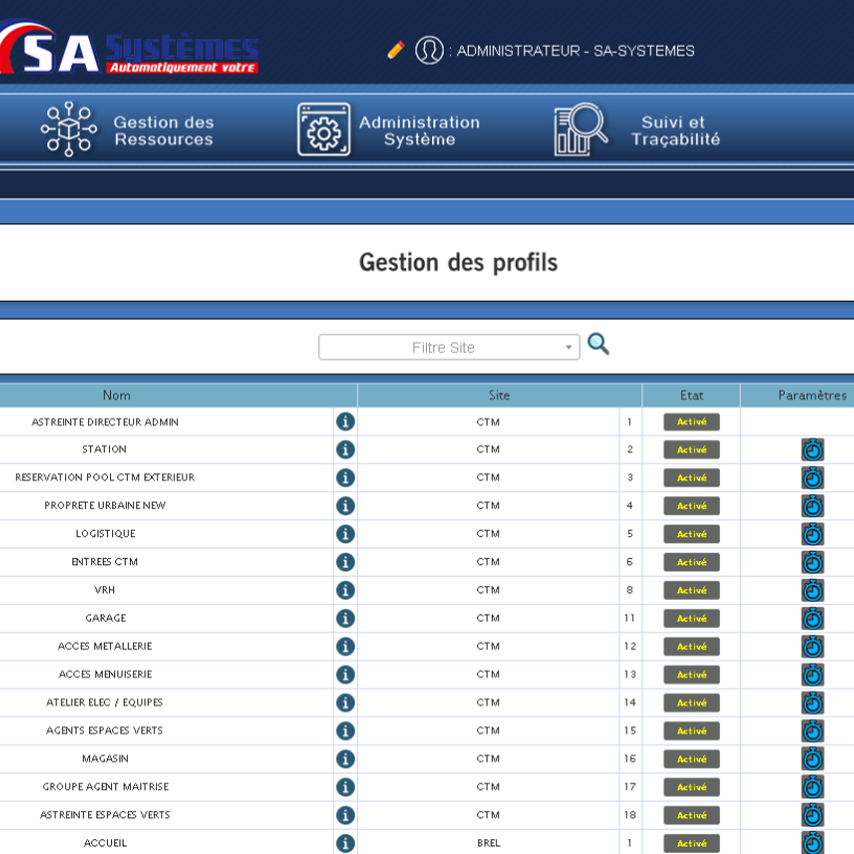Select the PROPRETE URBAINE NEW profile name

[105, 506]
